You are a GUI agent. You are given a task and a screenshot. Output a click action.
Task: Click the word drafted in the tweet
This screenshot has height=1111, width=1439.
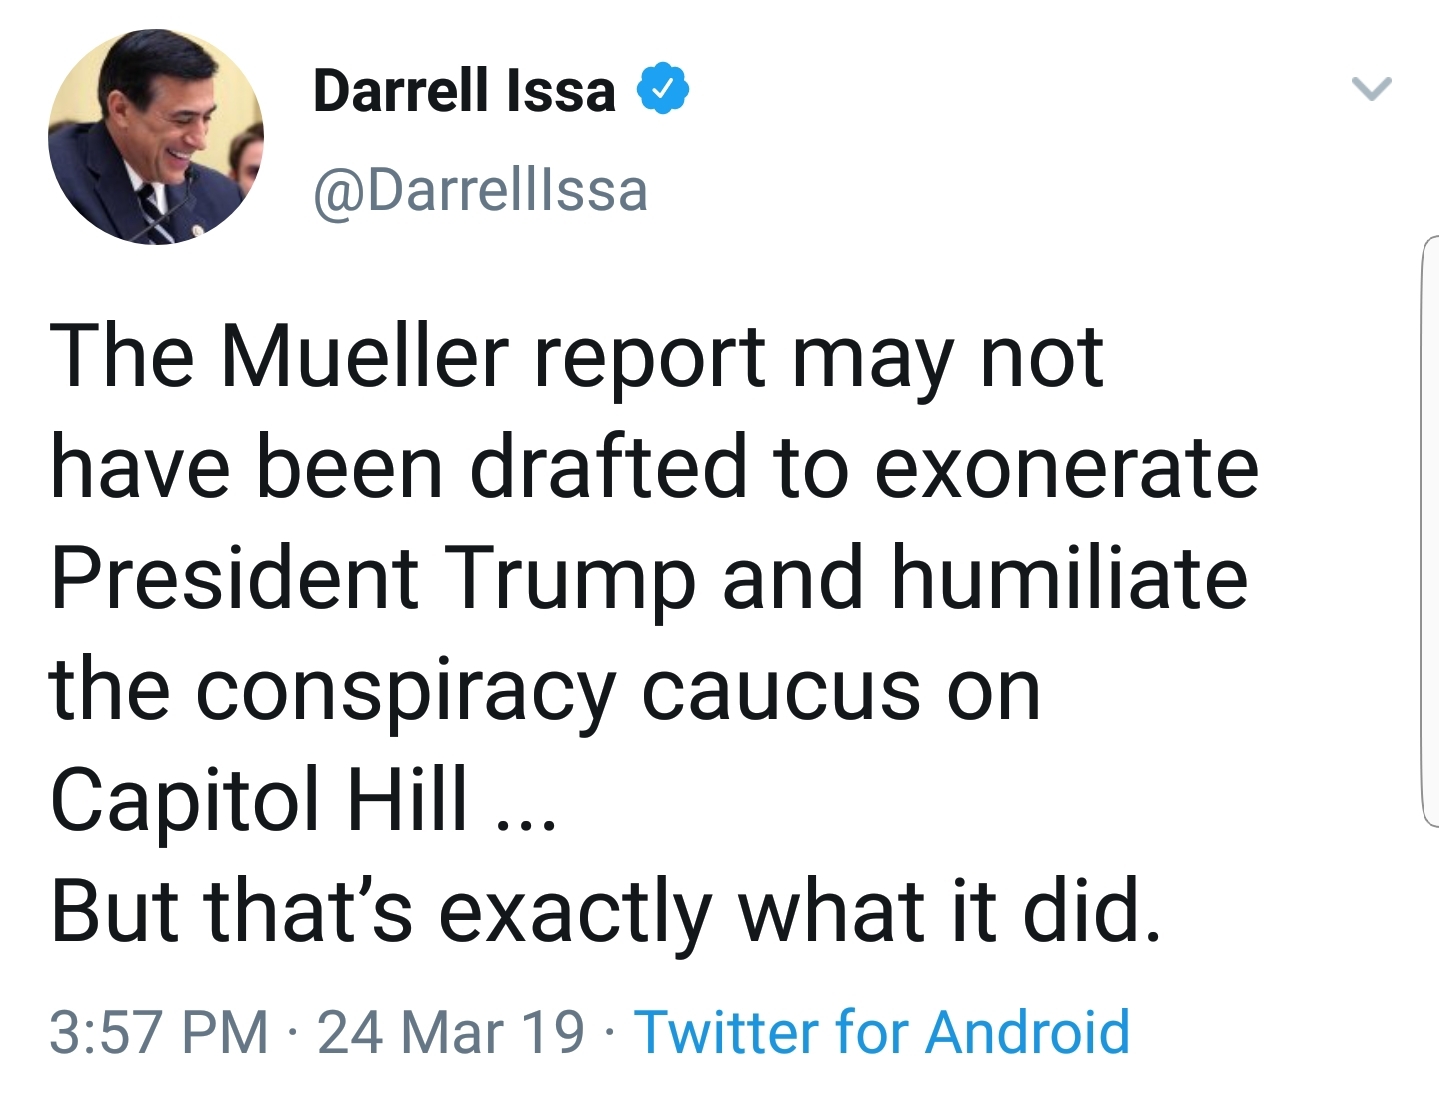(x=608, y=467)
